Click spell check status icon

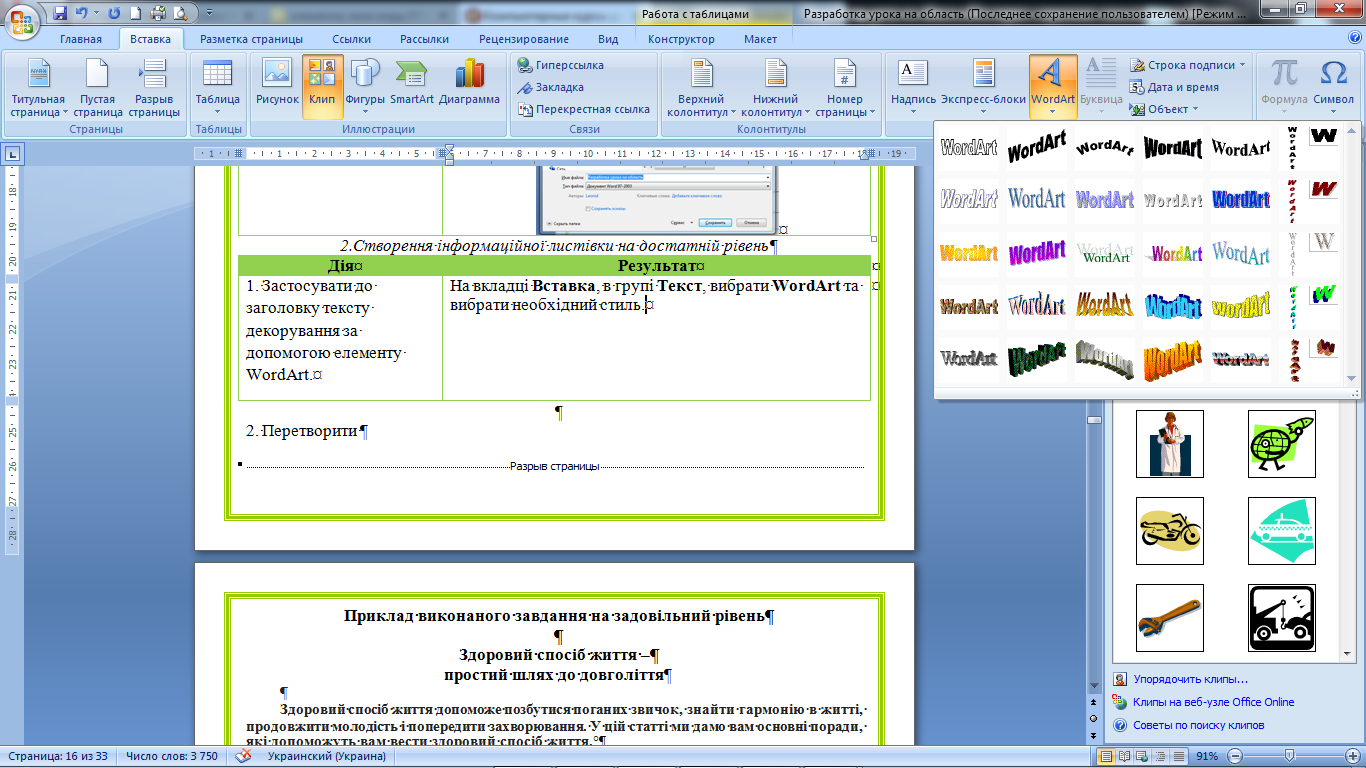tap(244, 756)
